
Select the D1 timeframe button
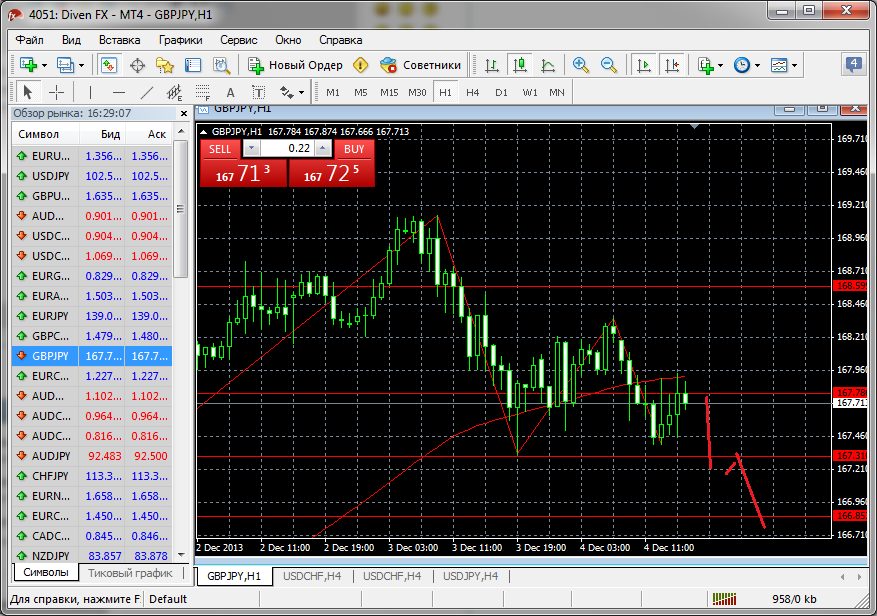pyautogui.click(x=501, y=92)
